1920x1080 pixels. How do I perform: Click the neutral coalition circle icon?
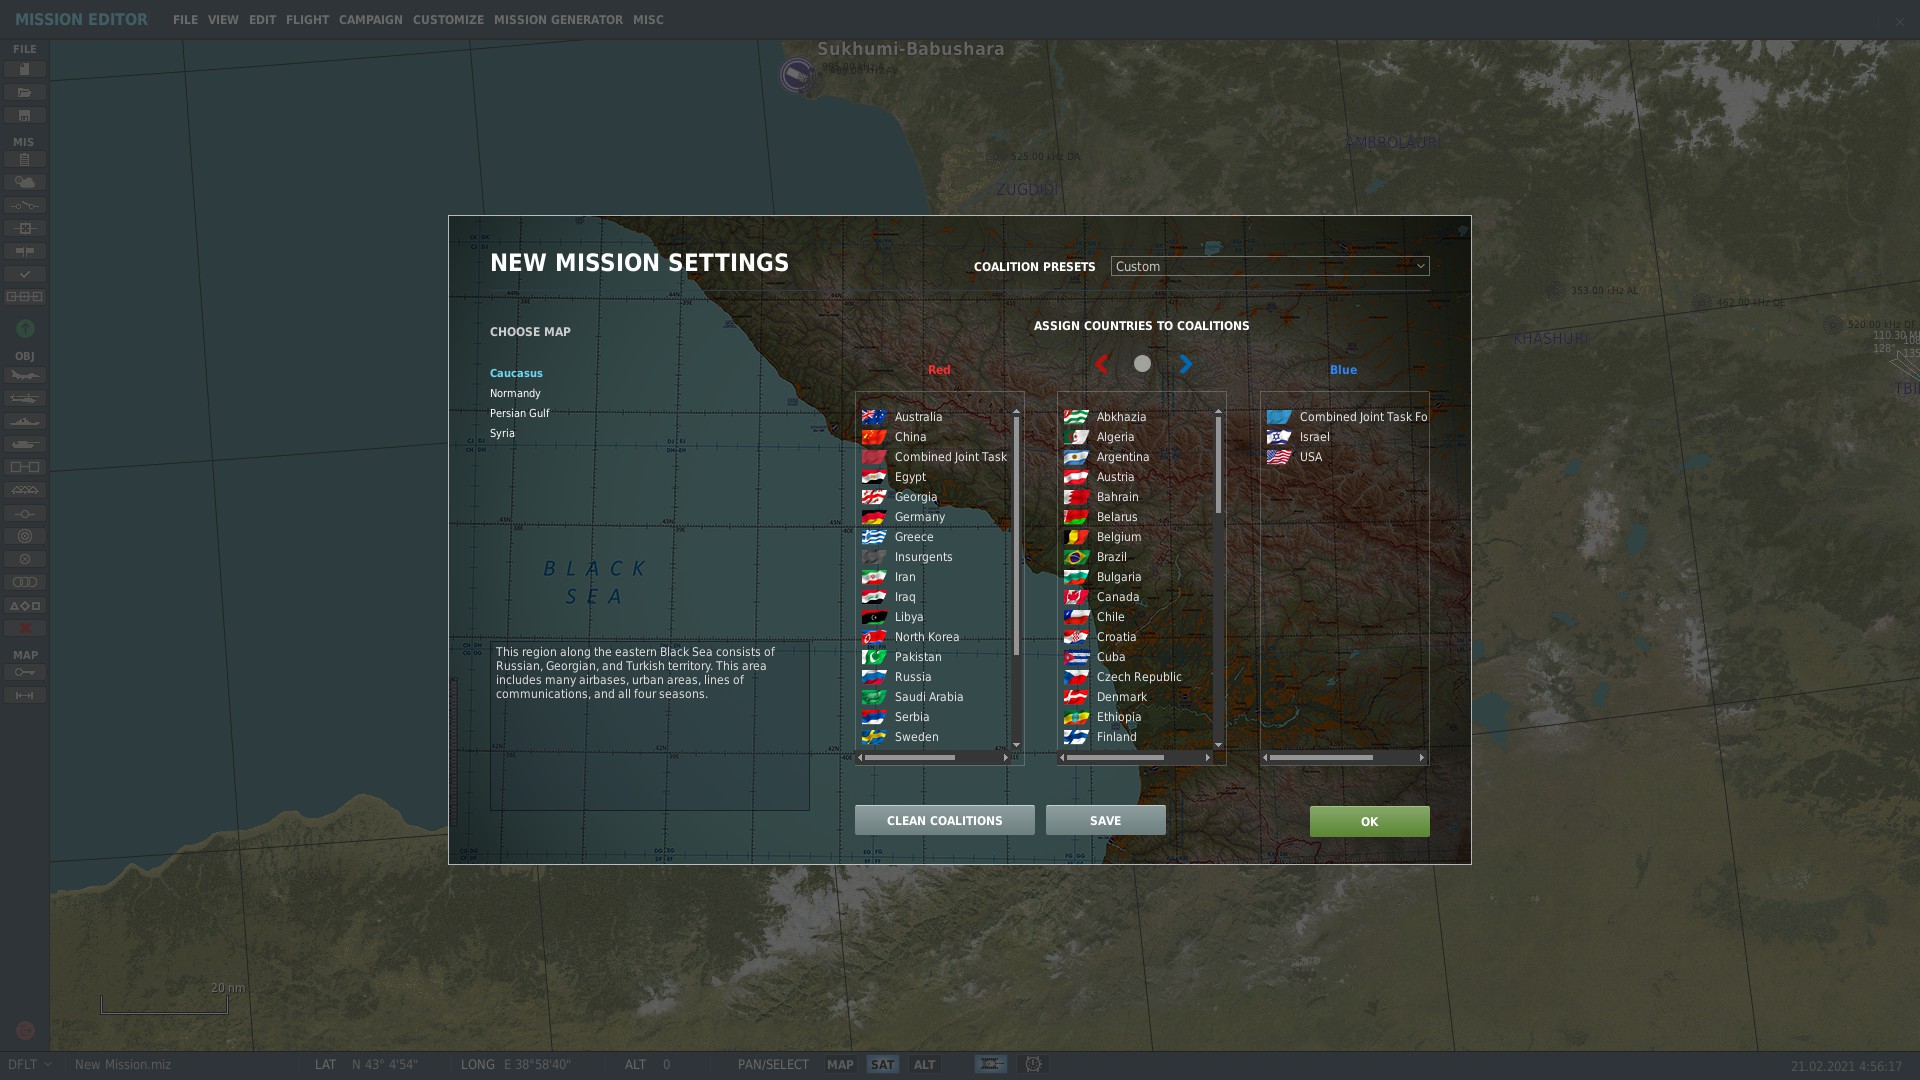[1142, 364]
